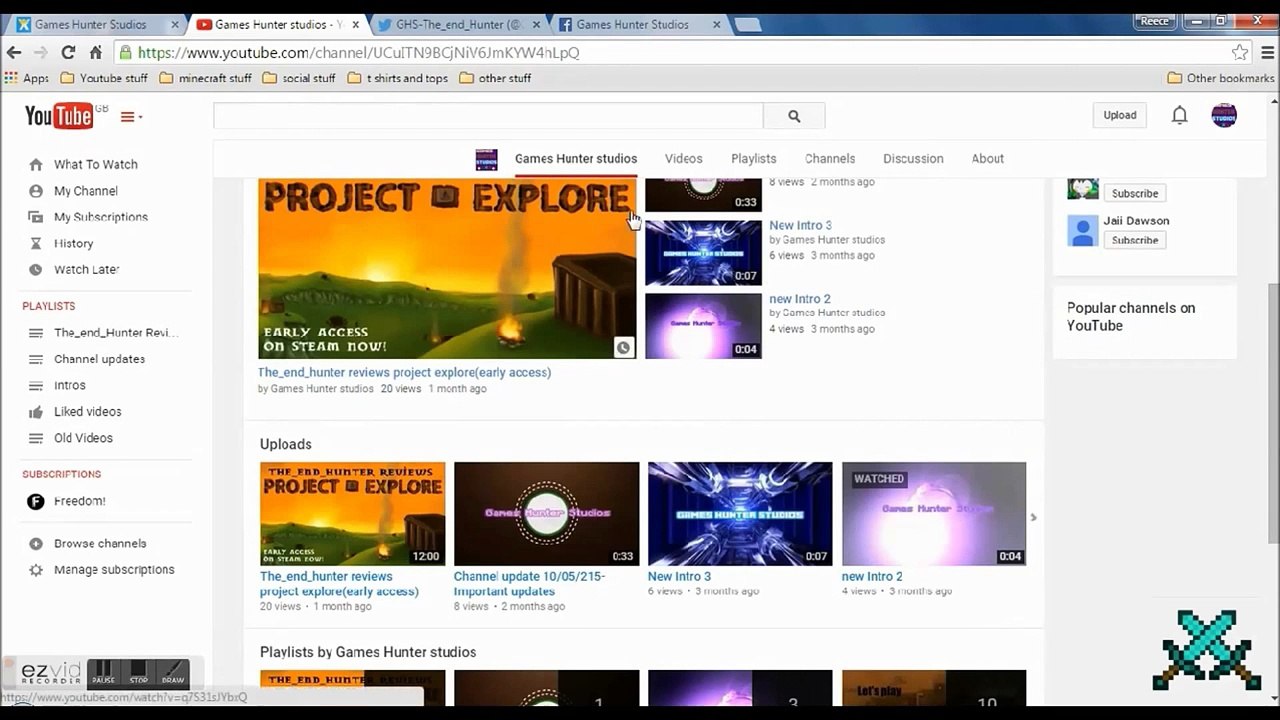Open the guide menu beside YouTube logo
The image size is (1280, 720).
tap(131, 117)
